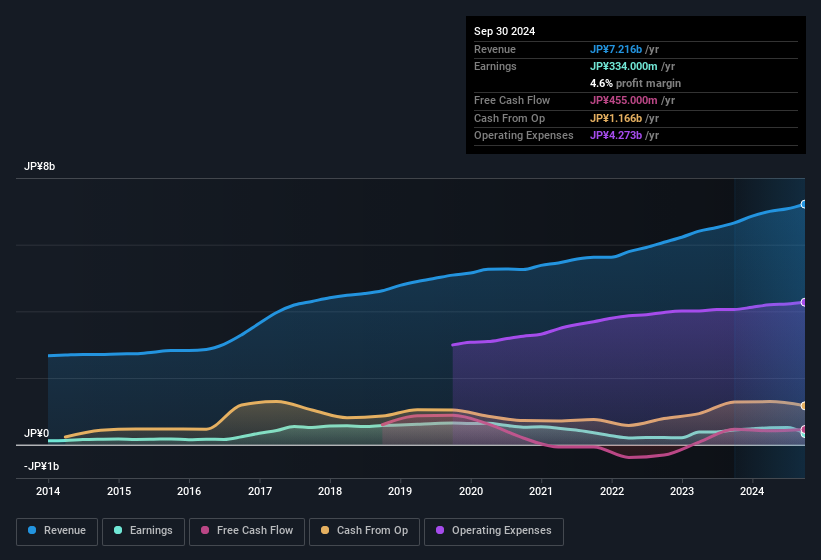
Task: Toggle Earnings series in legend
Action: click(x=143, y=531)
